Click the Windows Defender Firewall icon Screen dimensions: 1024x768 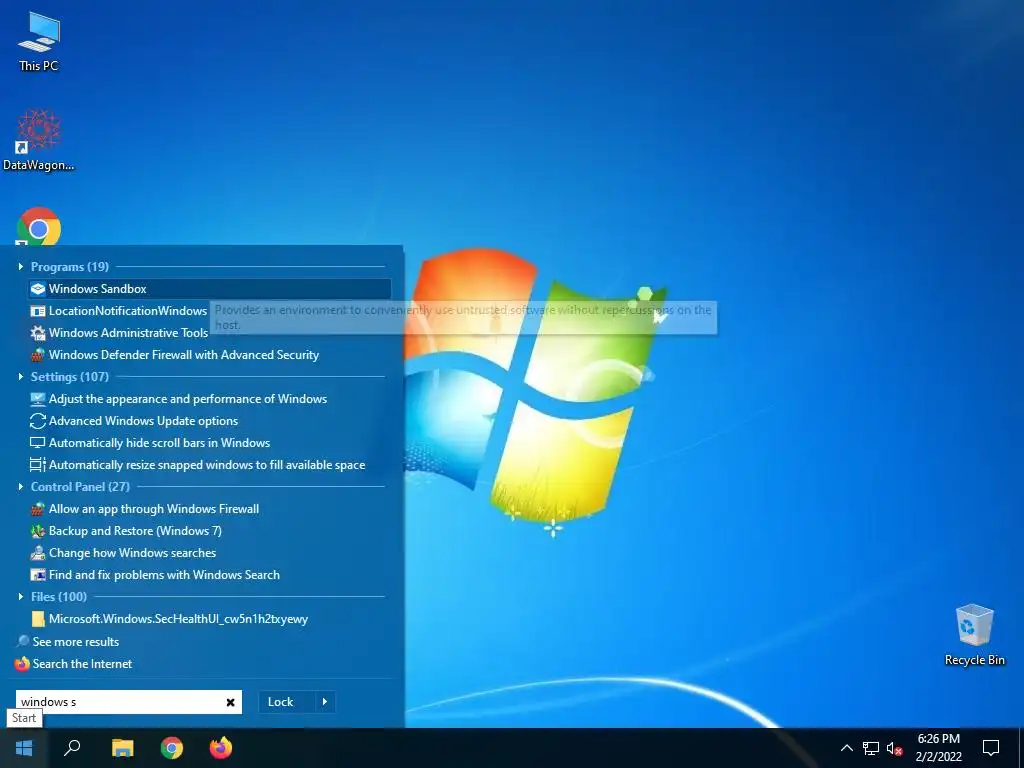point(38,355)
